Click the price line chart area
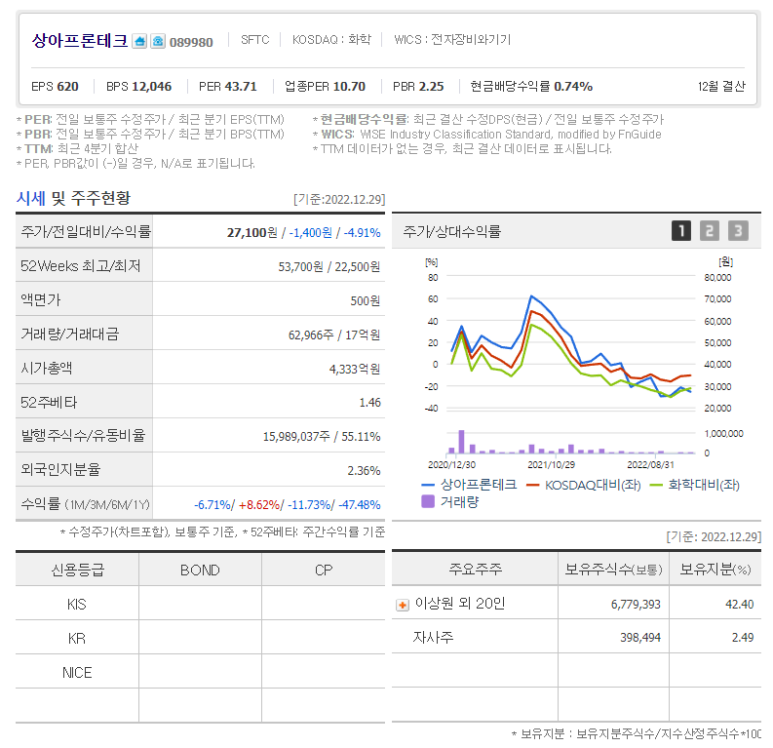This screenshot has width=773, height=748. pyautogui.click(x=571, y=345)
